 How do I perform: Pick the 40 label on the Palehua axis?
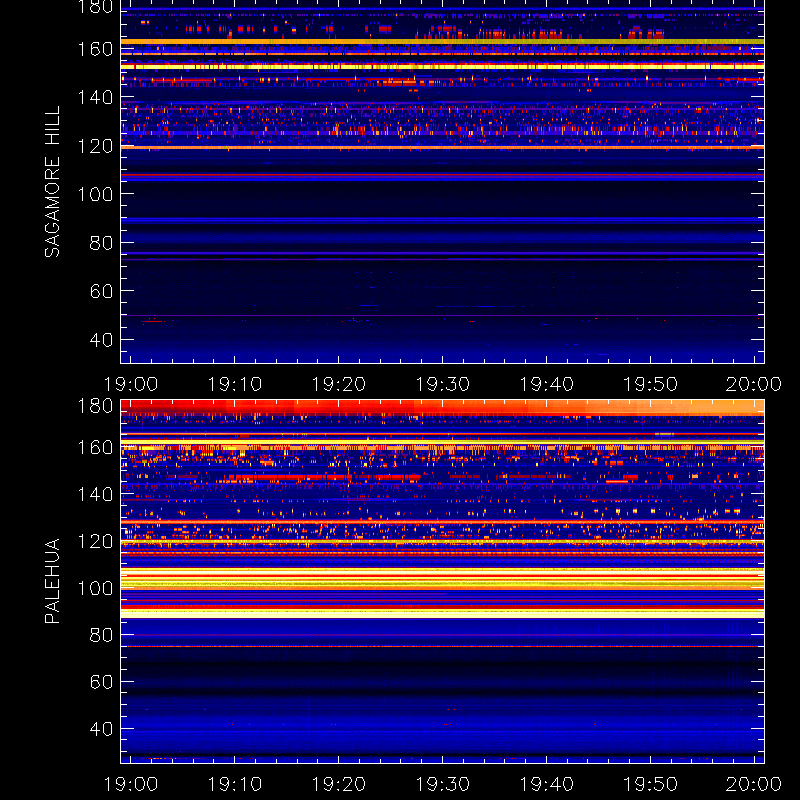point(101,729)
